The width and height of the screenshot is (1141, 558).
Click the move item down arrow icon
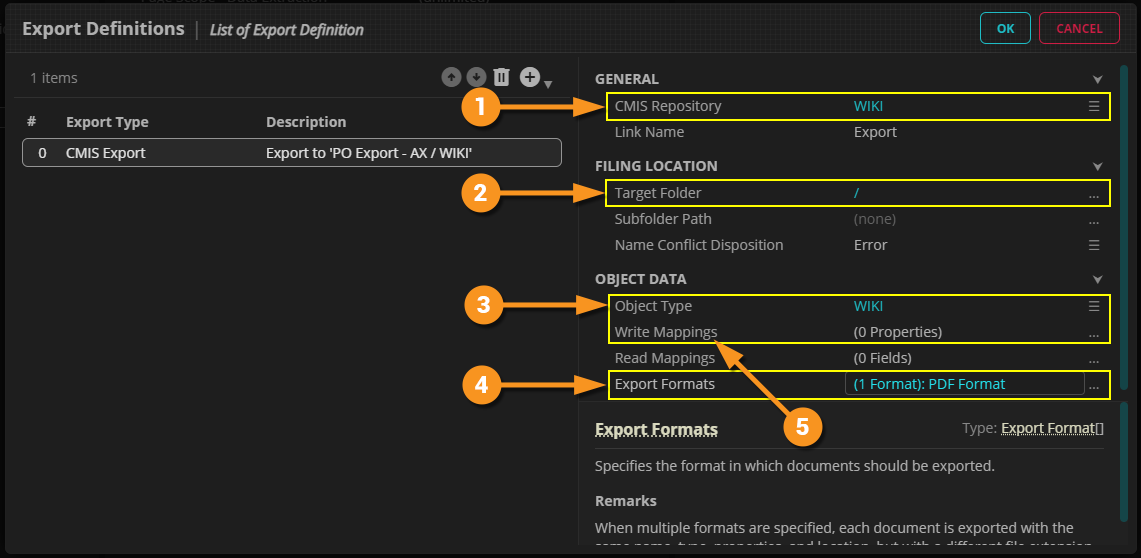click(x=476, y=77)
